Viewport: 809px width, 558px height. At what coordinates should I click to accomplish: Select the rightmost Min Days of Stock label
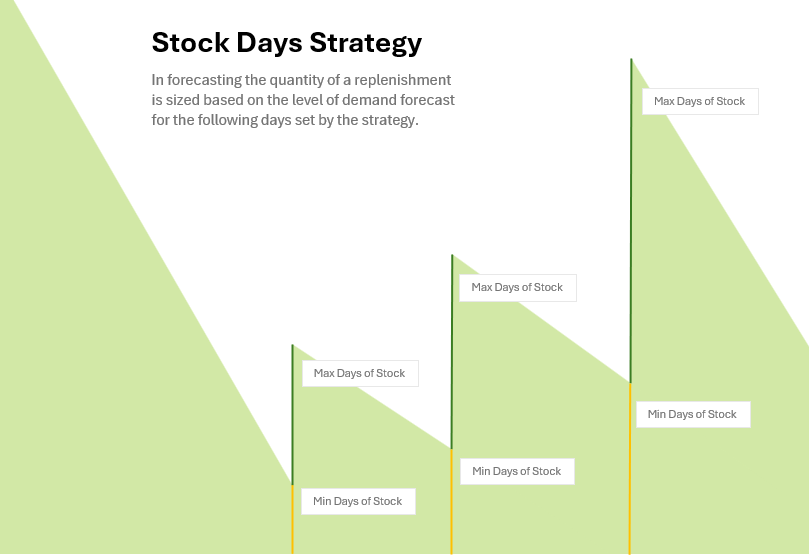pyautogui.click(x=693, y=415)
